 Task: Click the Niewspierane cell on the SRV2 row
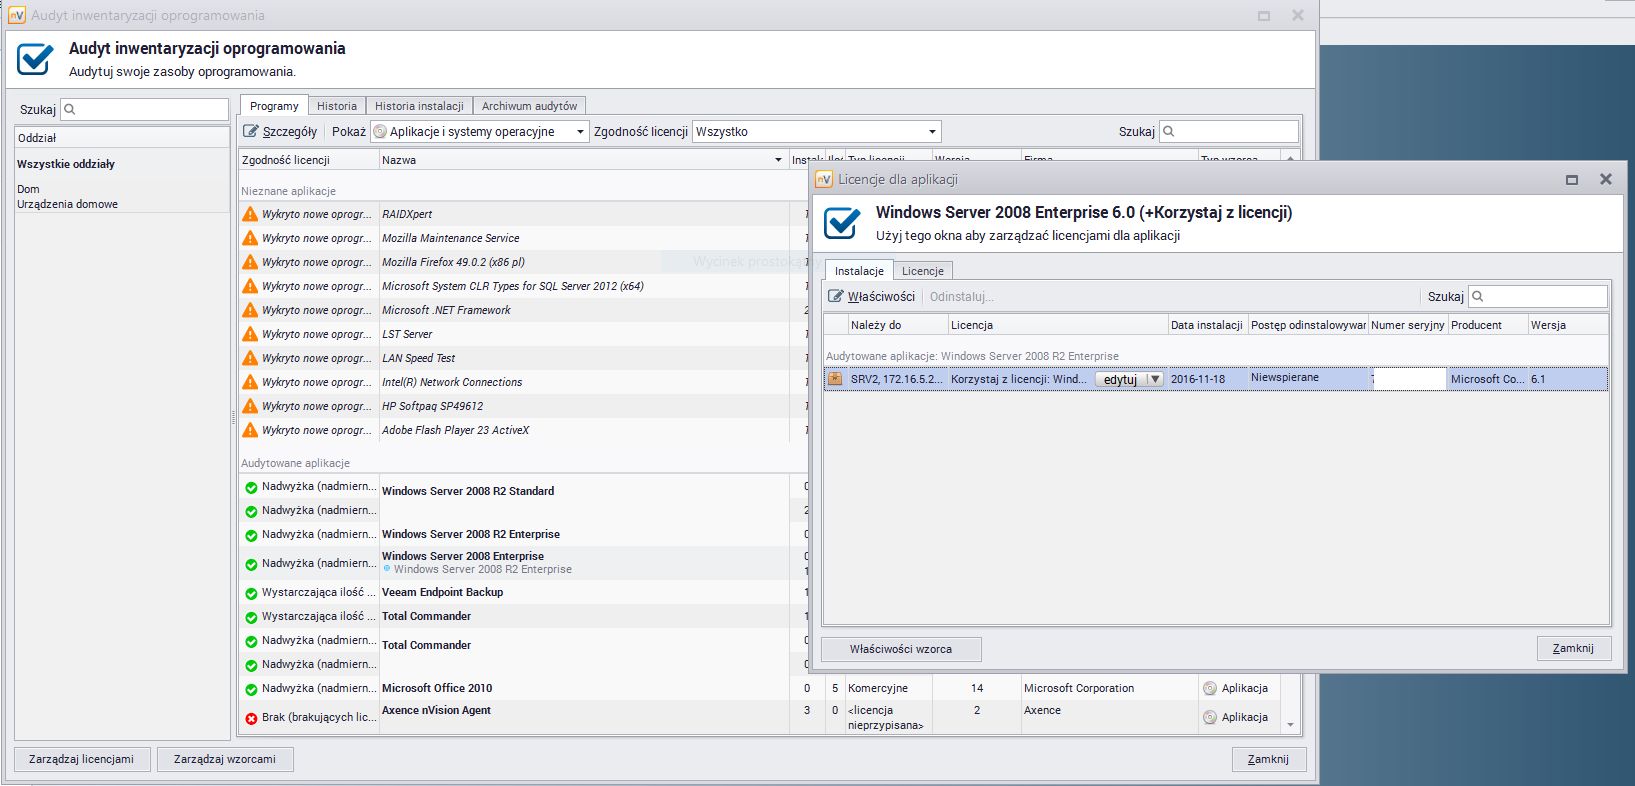pos(1307,378)
